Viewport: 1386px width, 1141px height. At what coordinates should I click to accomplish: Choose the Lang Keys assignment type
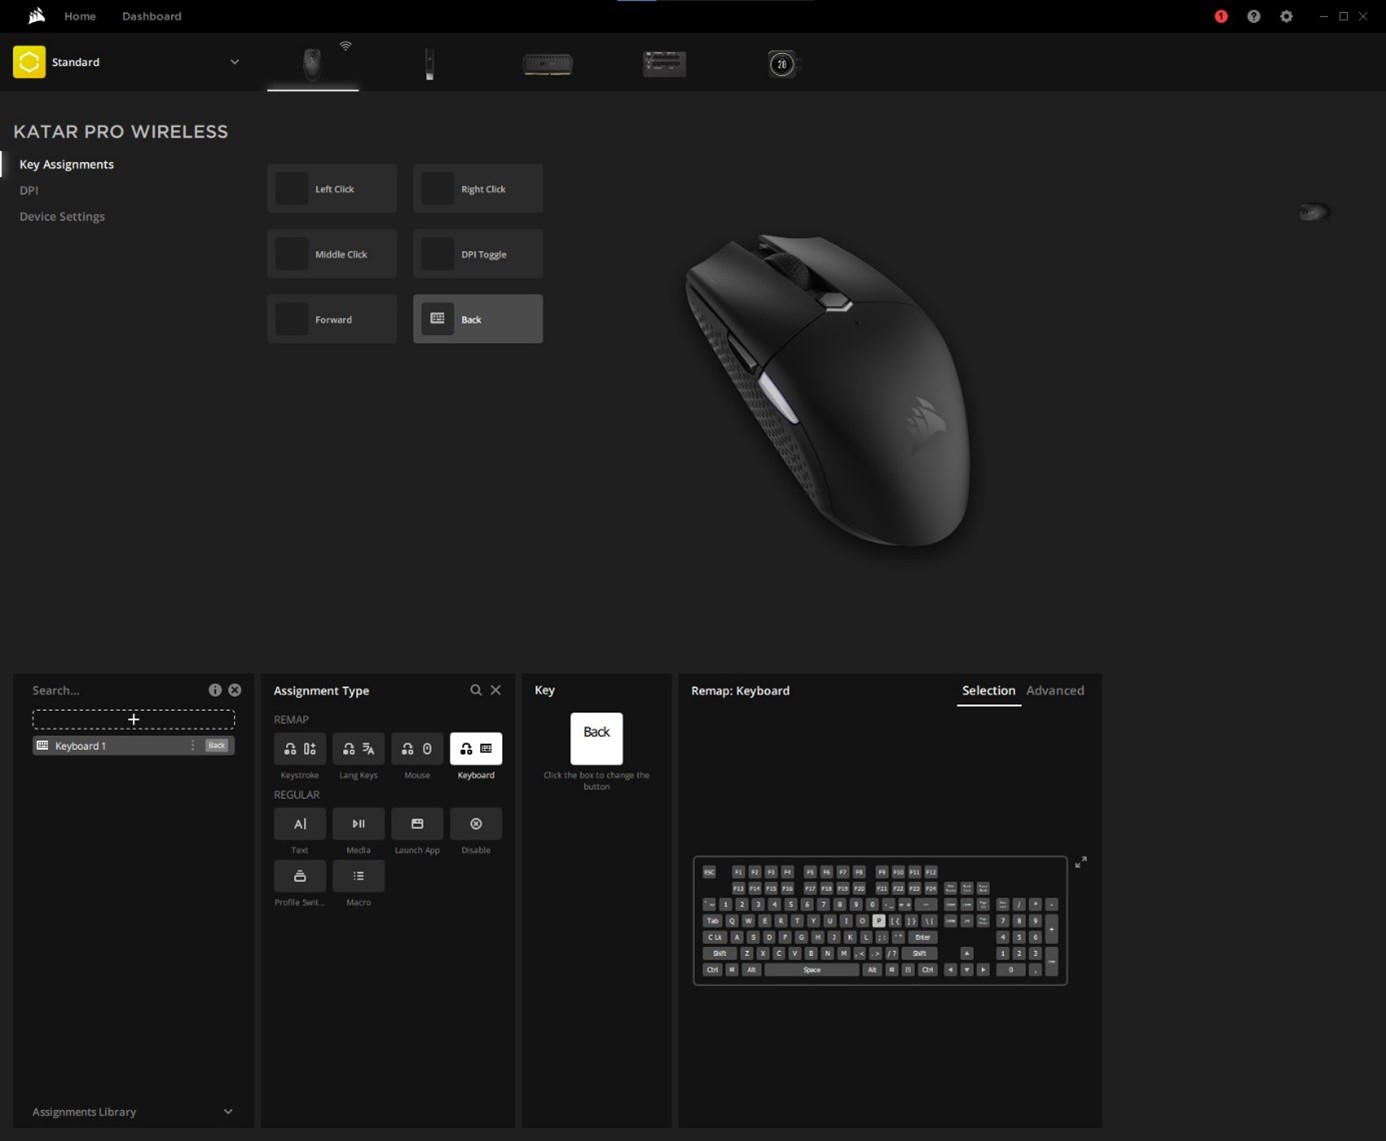(357, 748)
